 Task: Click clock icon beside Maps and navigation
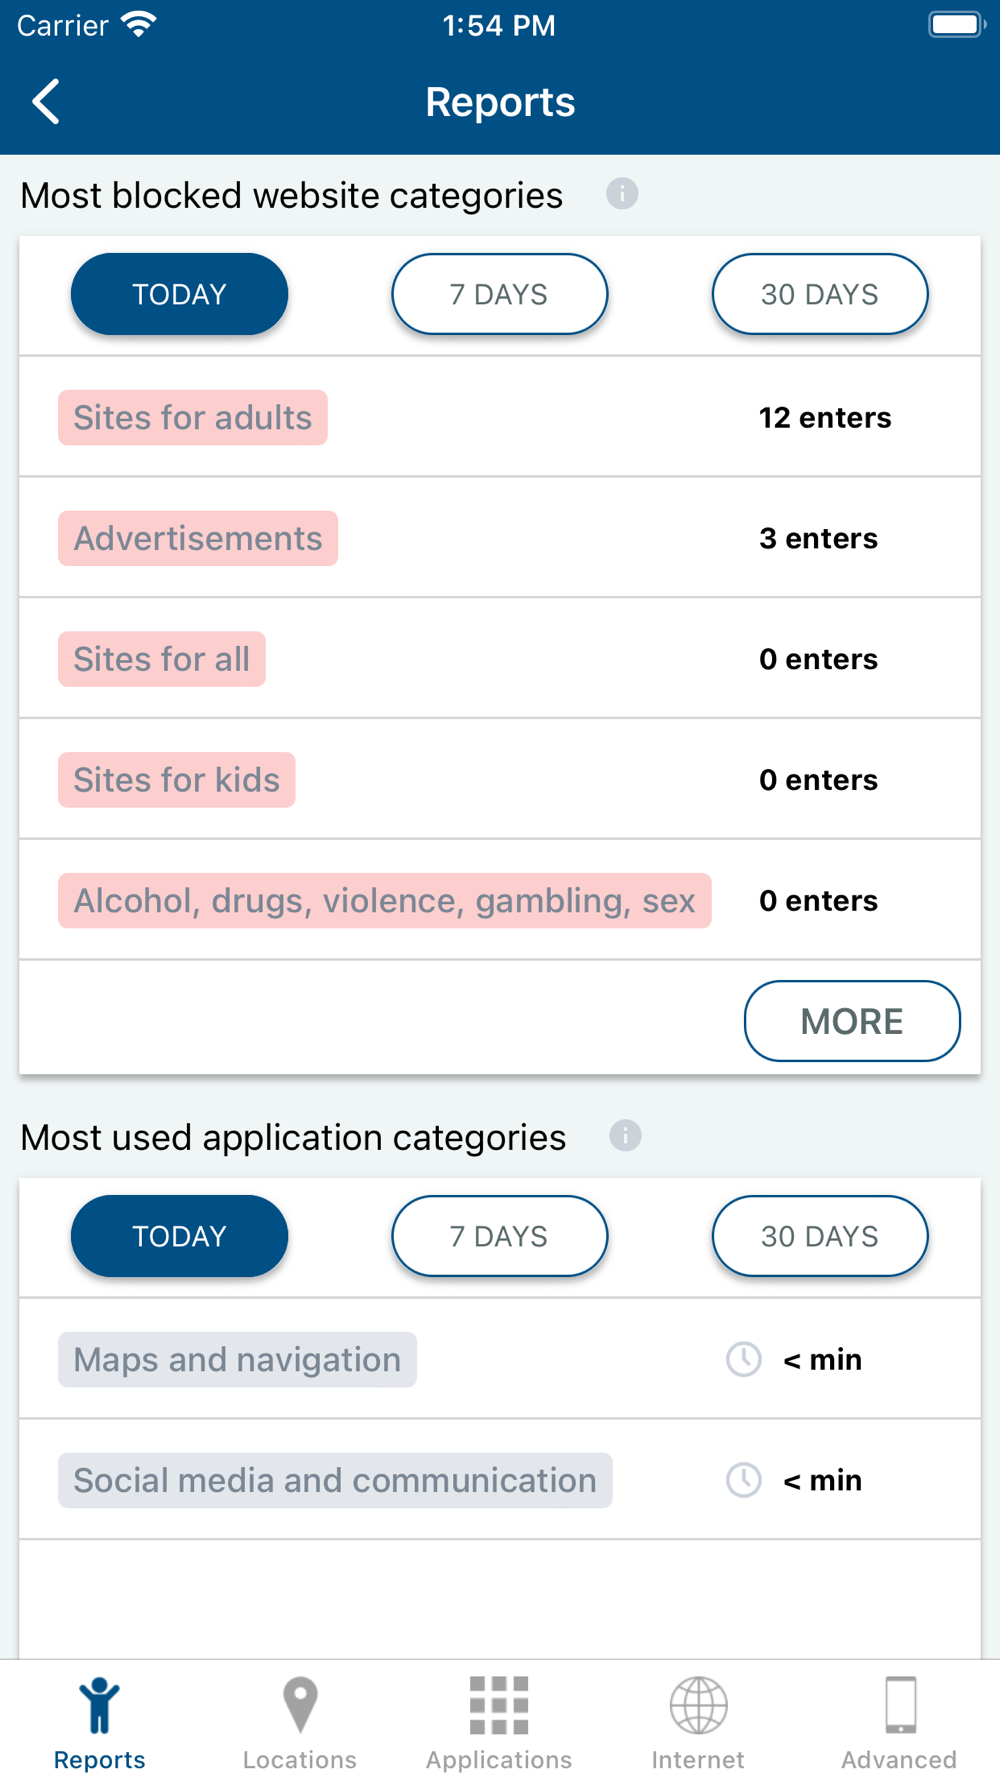[743, 1359]
